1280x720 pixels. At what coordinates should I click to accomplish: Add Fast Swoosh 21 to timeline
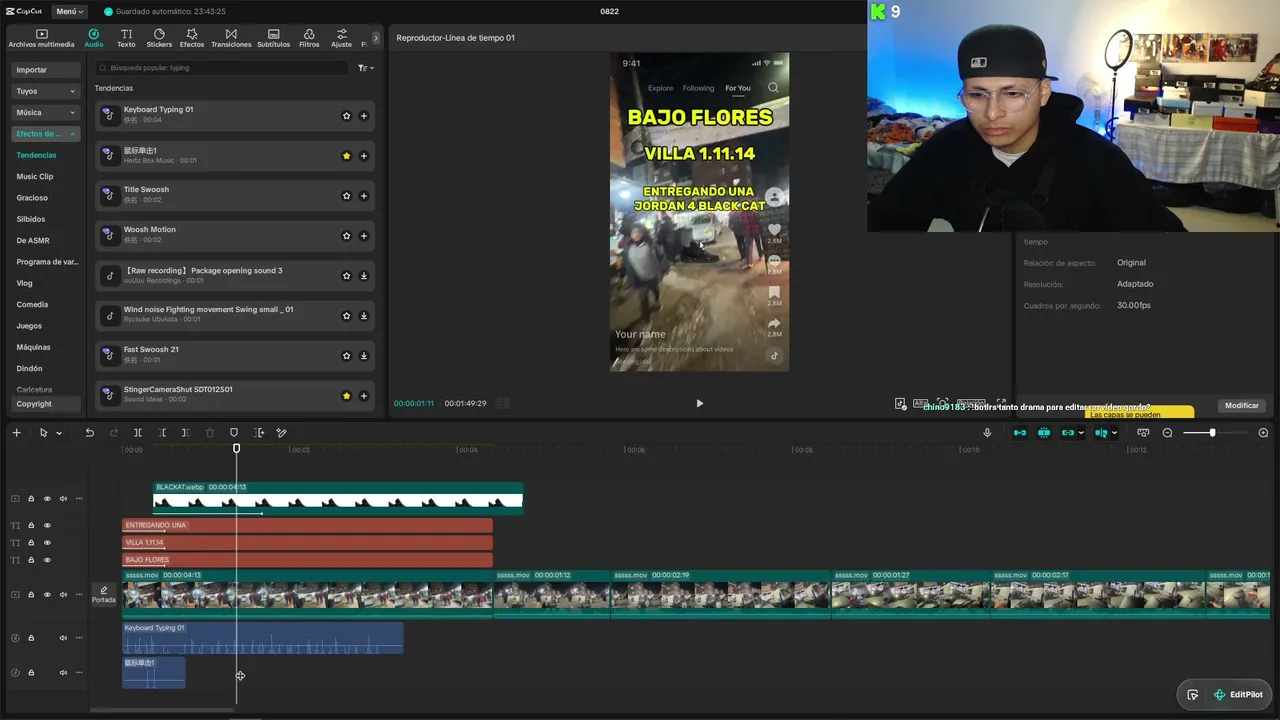[x=364, y=356]
